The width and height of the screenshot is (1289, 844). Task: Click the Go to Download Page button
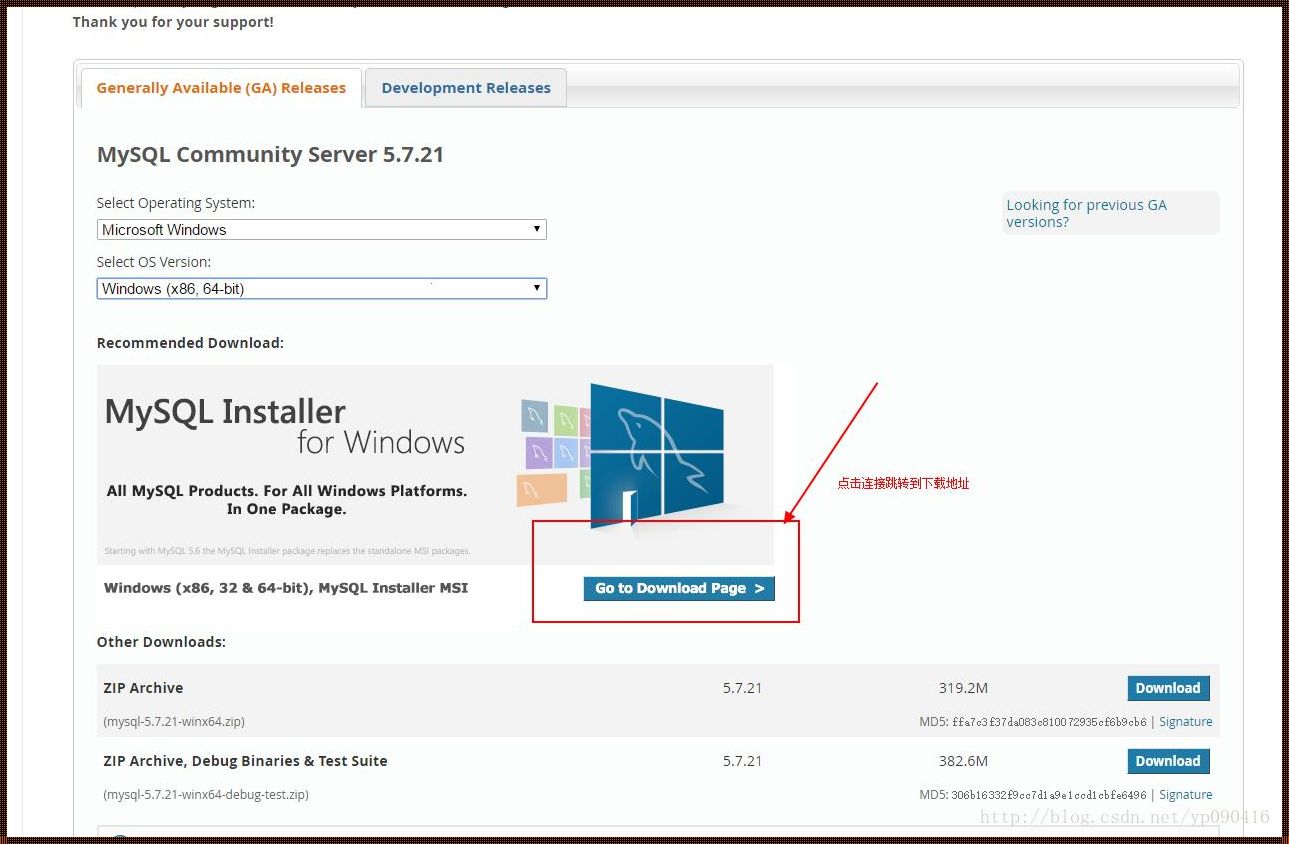[x=679, y=588]
